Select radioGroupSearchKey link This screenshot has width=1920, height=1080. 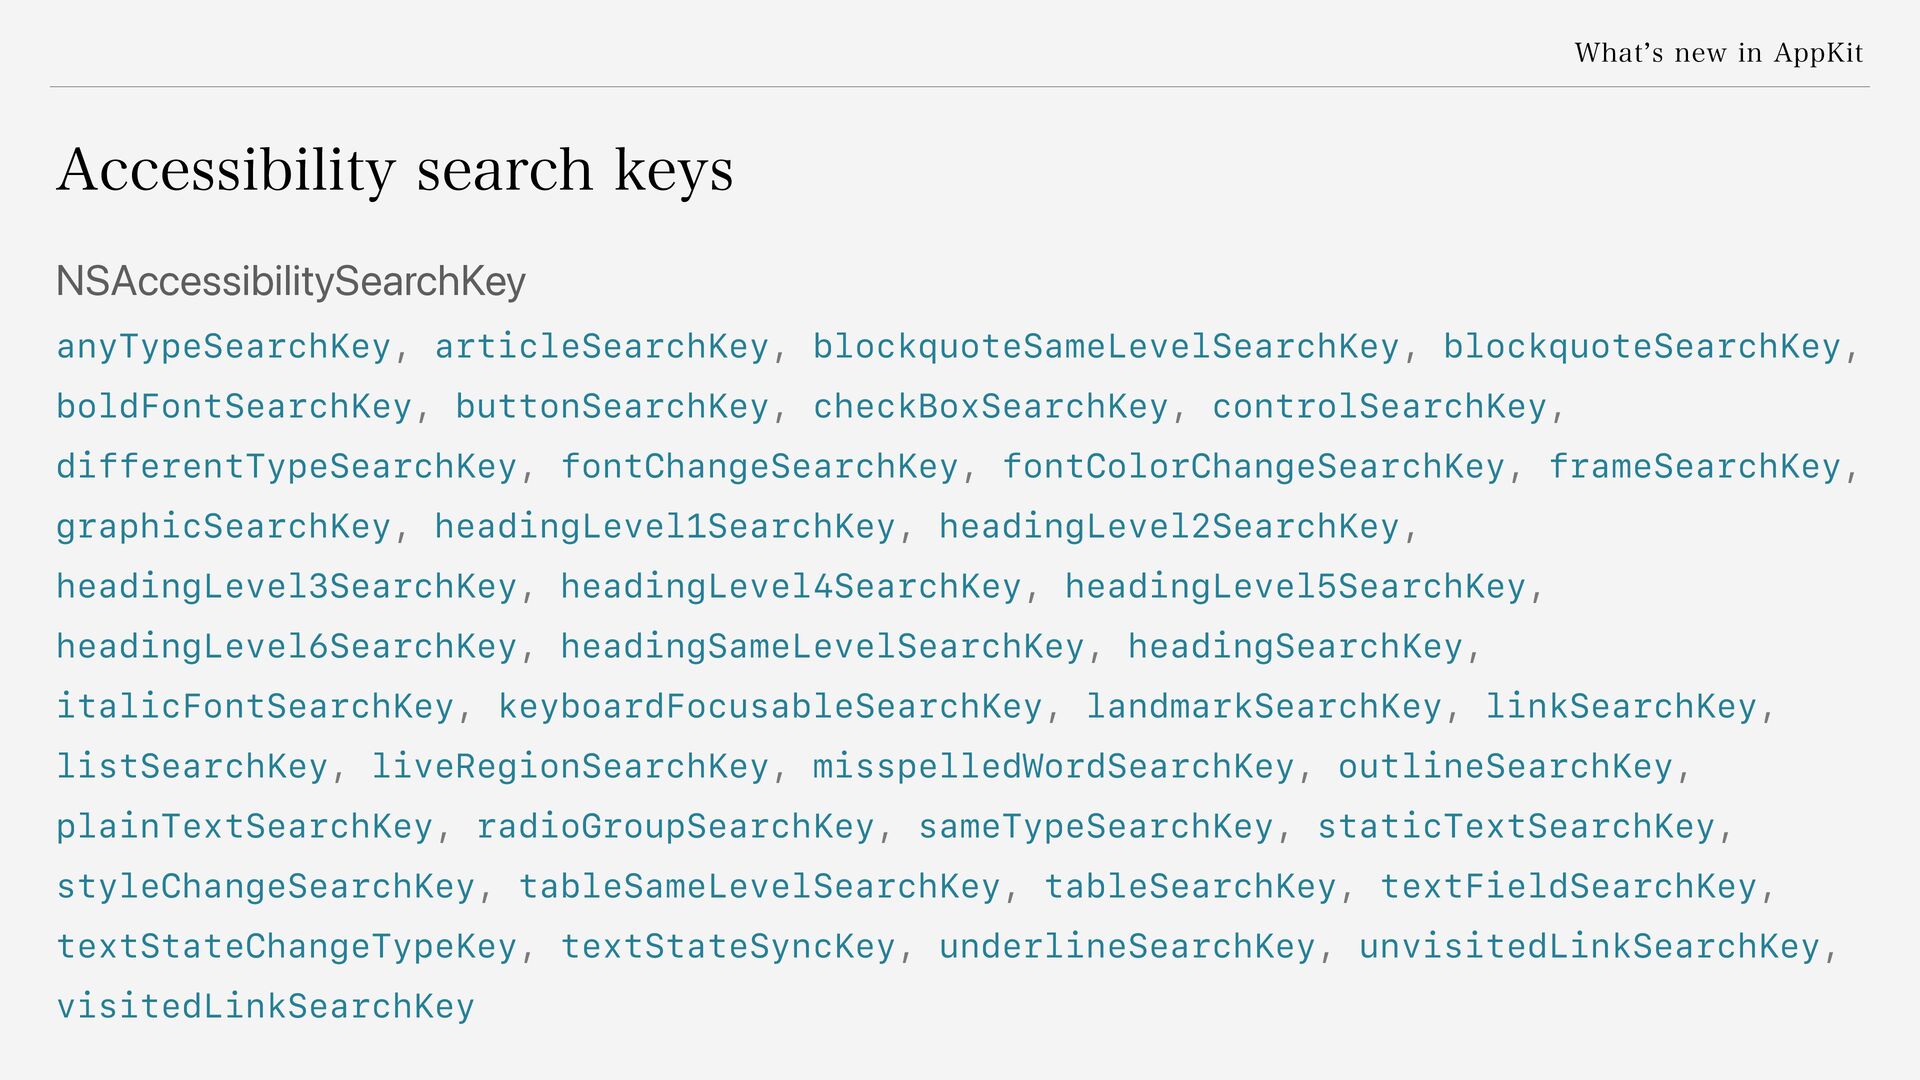tap(675, 827)
